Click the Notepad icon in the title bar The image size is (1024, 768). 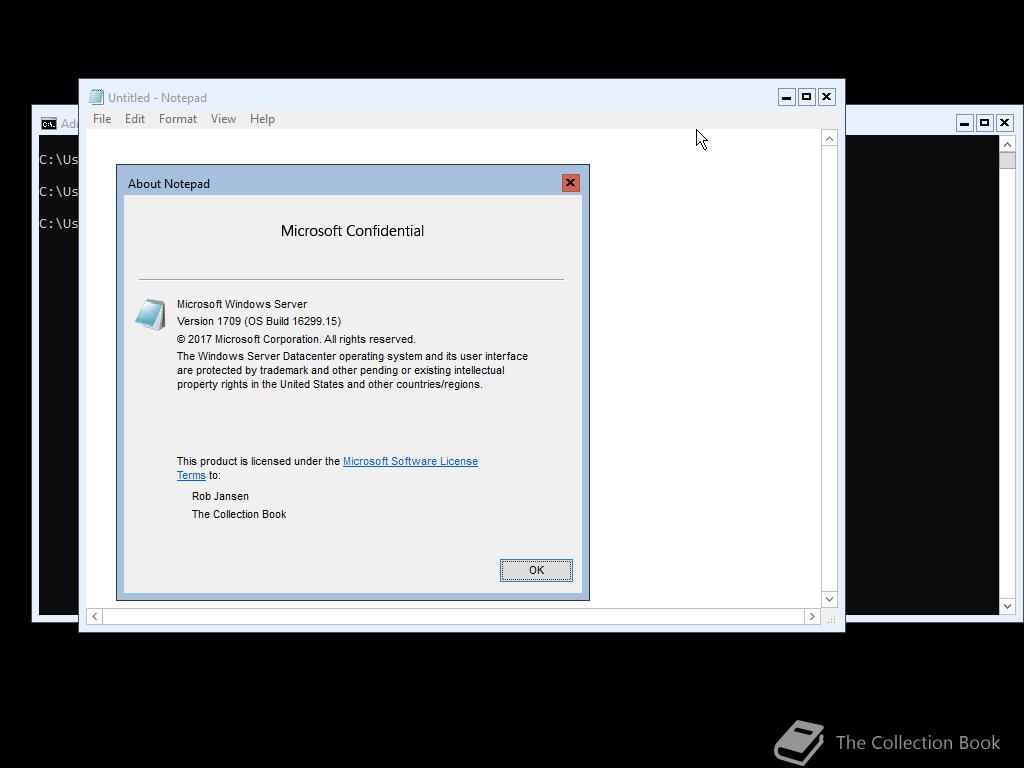coord(97,97)
